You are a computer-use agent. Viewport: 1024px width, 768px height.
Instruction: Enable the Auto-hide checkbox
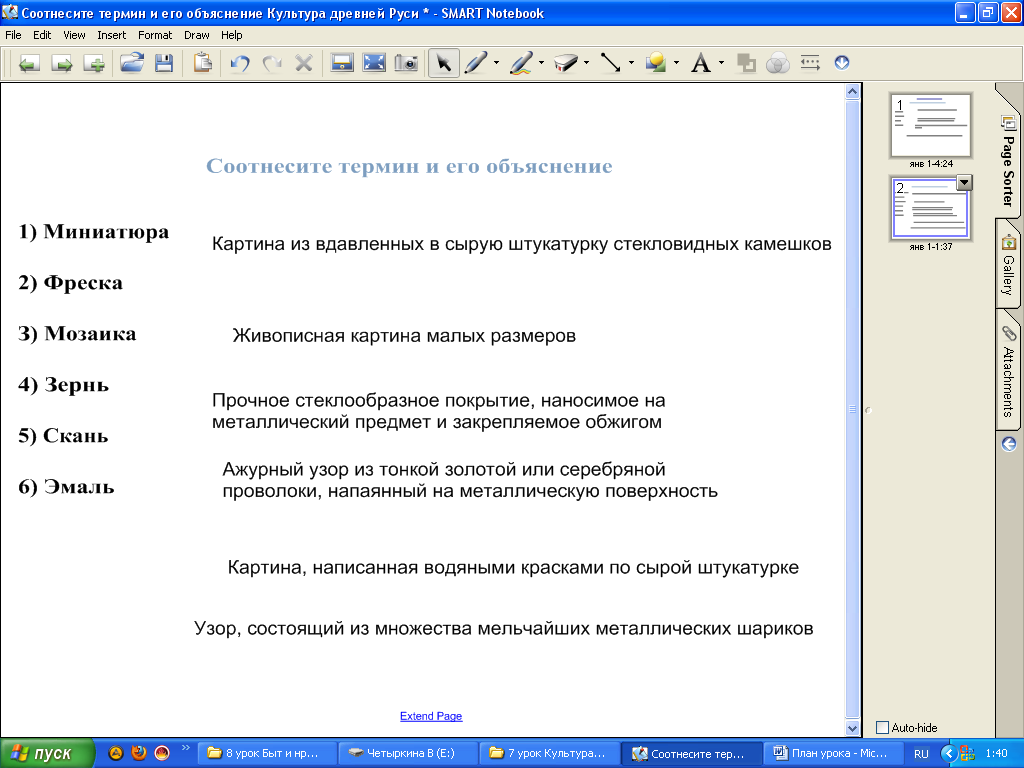point(882,728)
